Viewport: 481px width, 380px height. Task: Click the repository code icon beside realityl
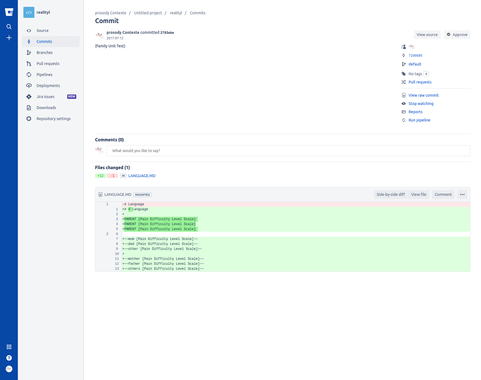pyautogui.click(x=29, y=12)
